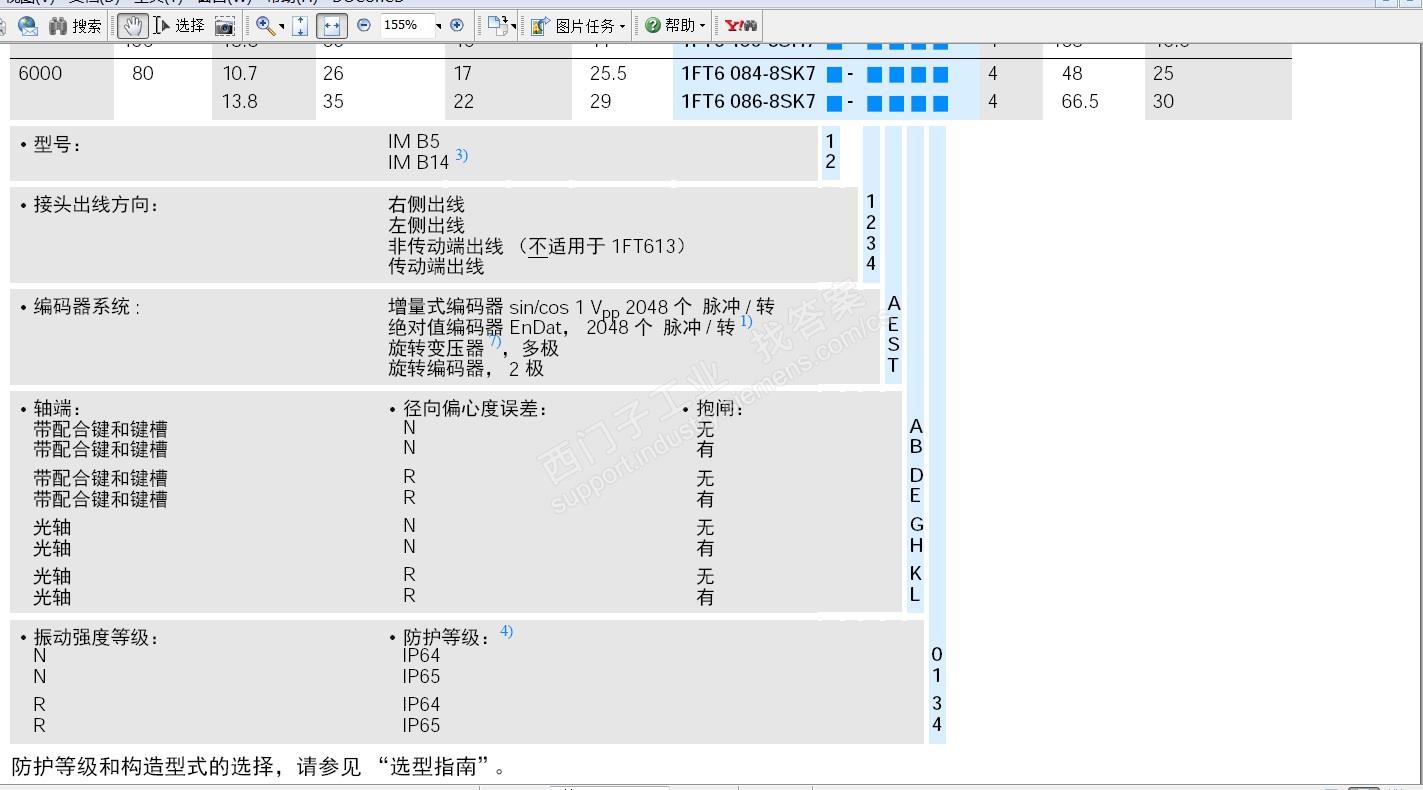
Task: Click the 右侧出线 line
Action: coord(426,205)
